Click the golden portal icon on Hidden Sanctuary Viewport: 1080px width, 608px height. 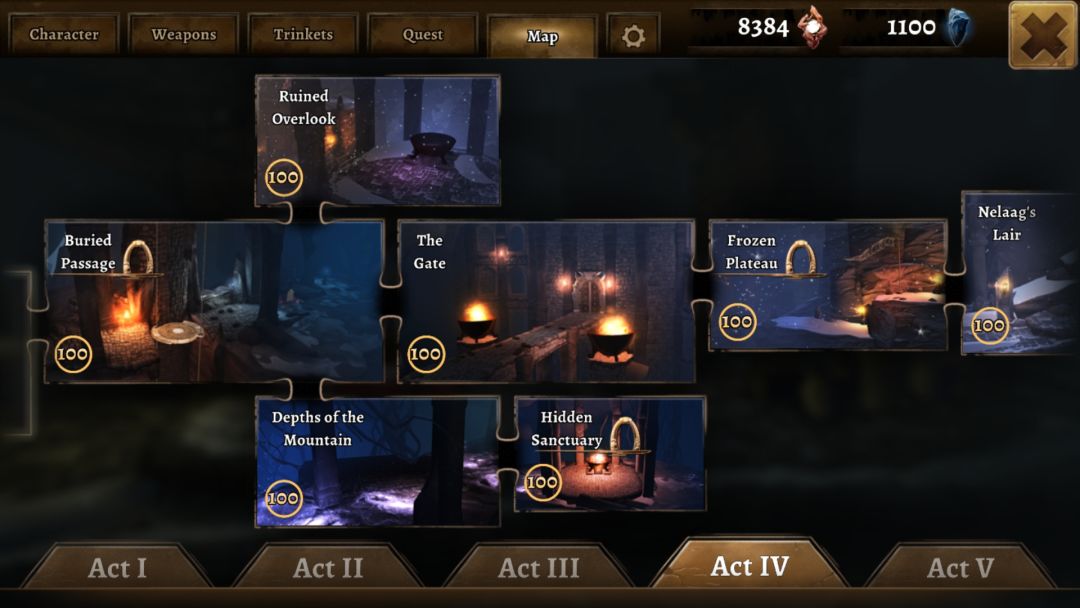tap(625, 435)
